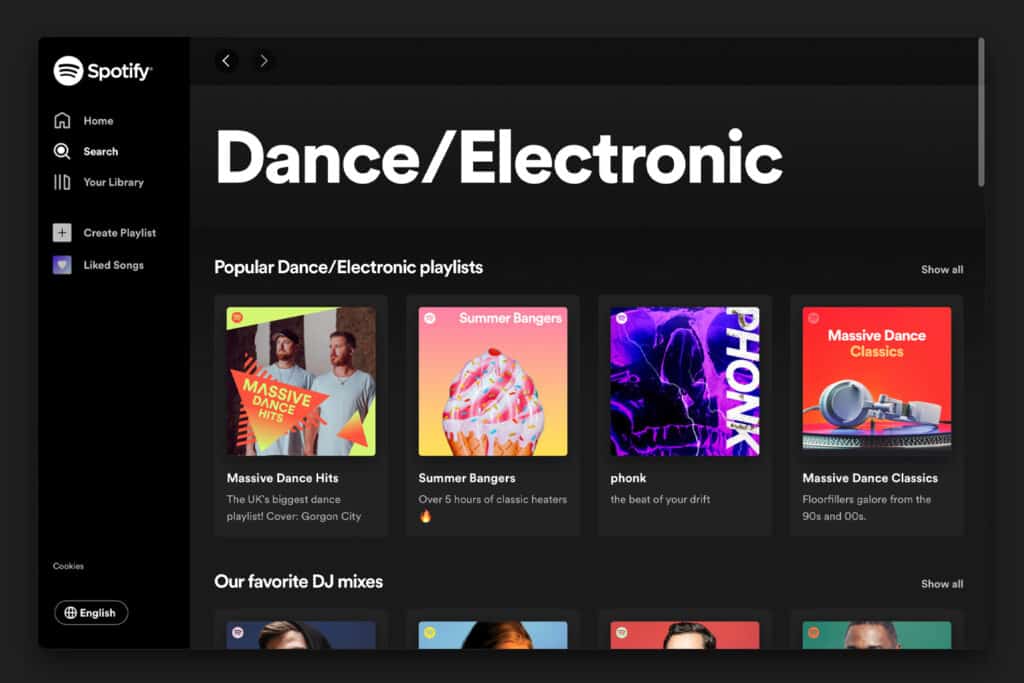Click the Dance/Electronic page title
1024x683 pixels.
tap(499, 157)
